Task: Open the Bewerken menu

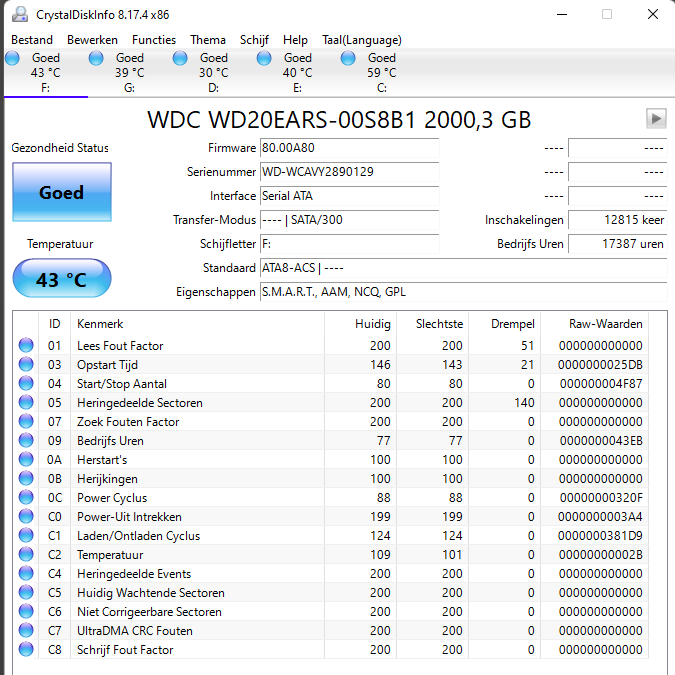Action: 92,40
